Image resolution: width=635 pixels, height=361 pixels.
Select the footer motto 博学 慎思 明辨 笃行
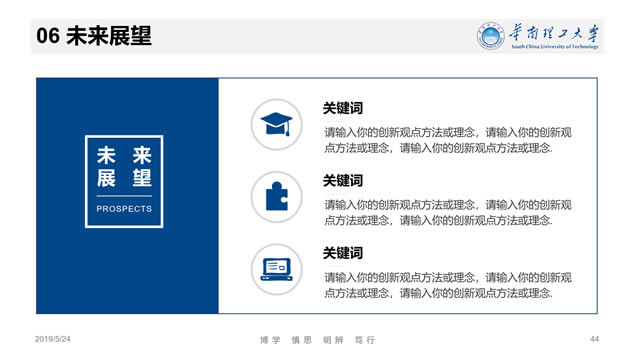pyautogui.click(x=318, y=340)
